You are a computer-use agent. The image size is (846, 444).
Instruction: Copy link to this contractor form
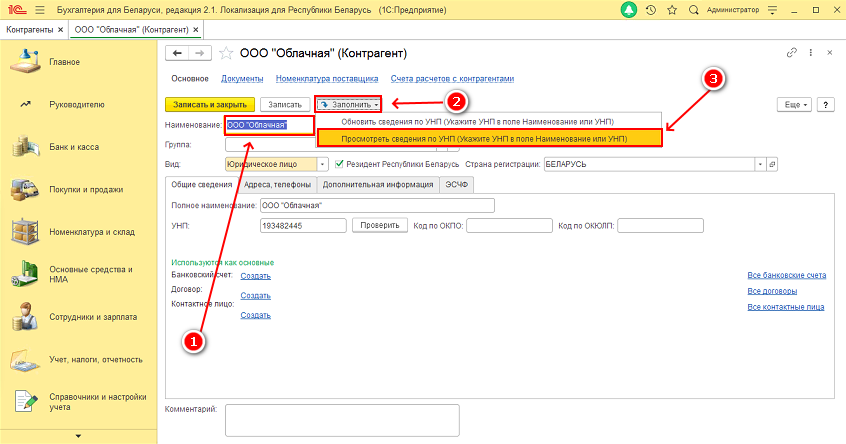click(x=792, y=52)
